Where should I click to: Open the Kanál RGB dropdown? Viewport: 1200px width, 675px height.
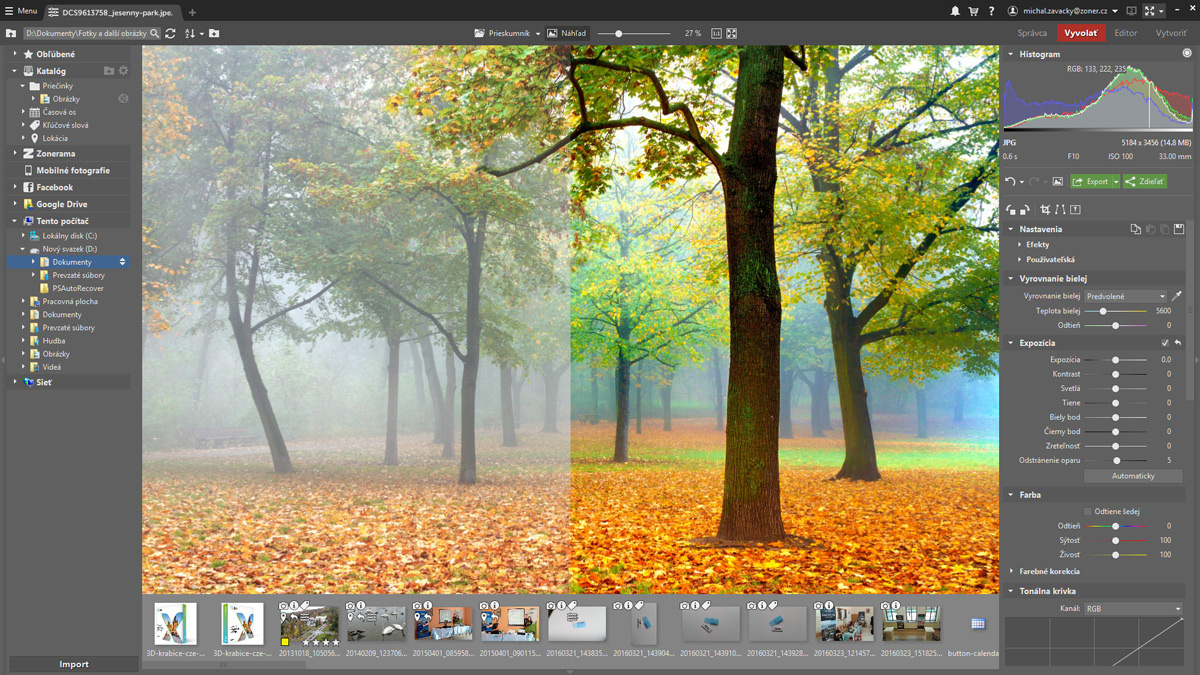click(x=1133, y=608)
